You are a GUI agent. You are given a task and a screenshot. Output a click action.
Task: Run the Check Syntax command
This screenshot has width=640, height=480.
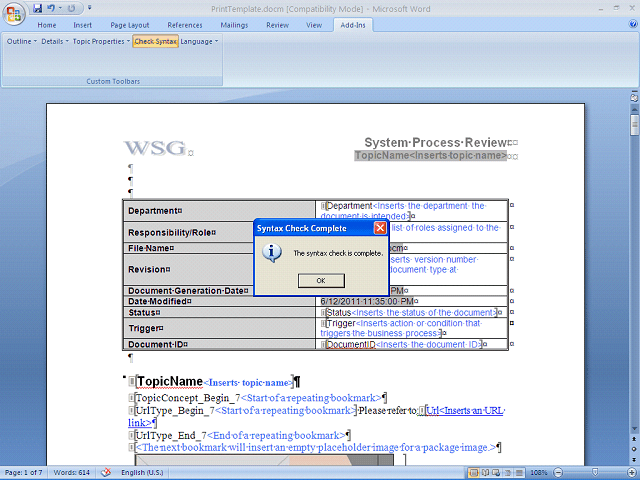pos(156,41)
